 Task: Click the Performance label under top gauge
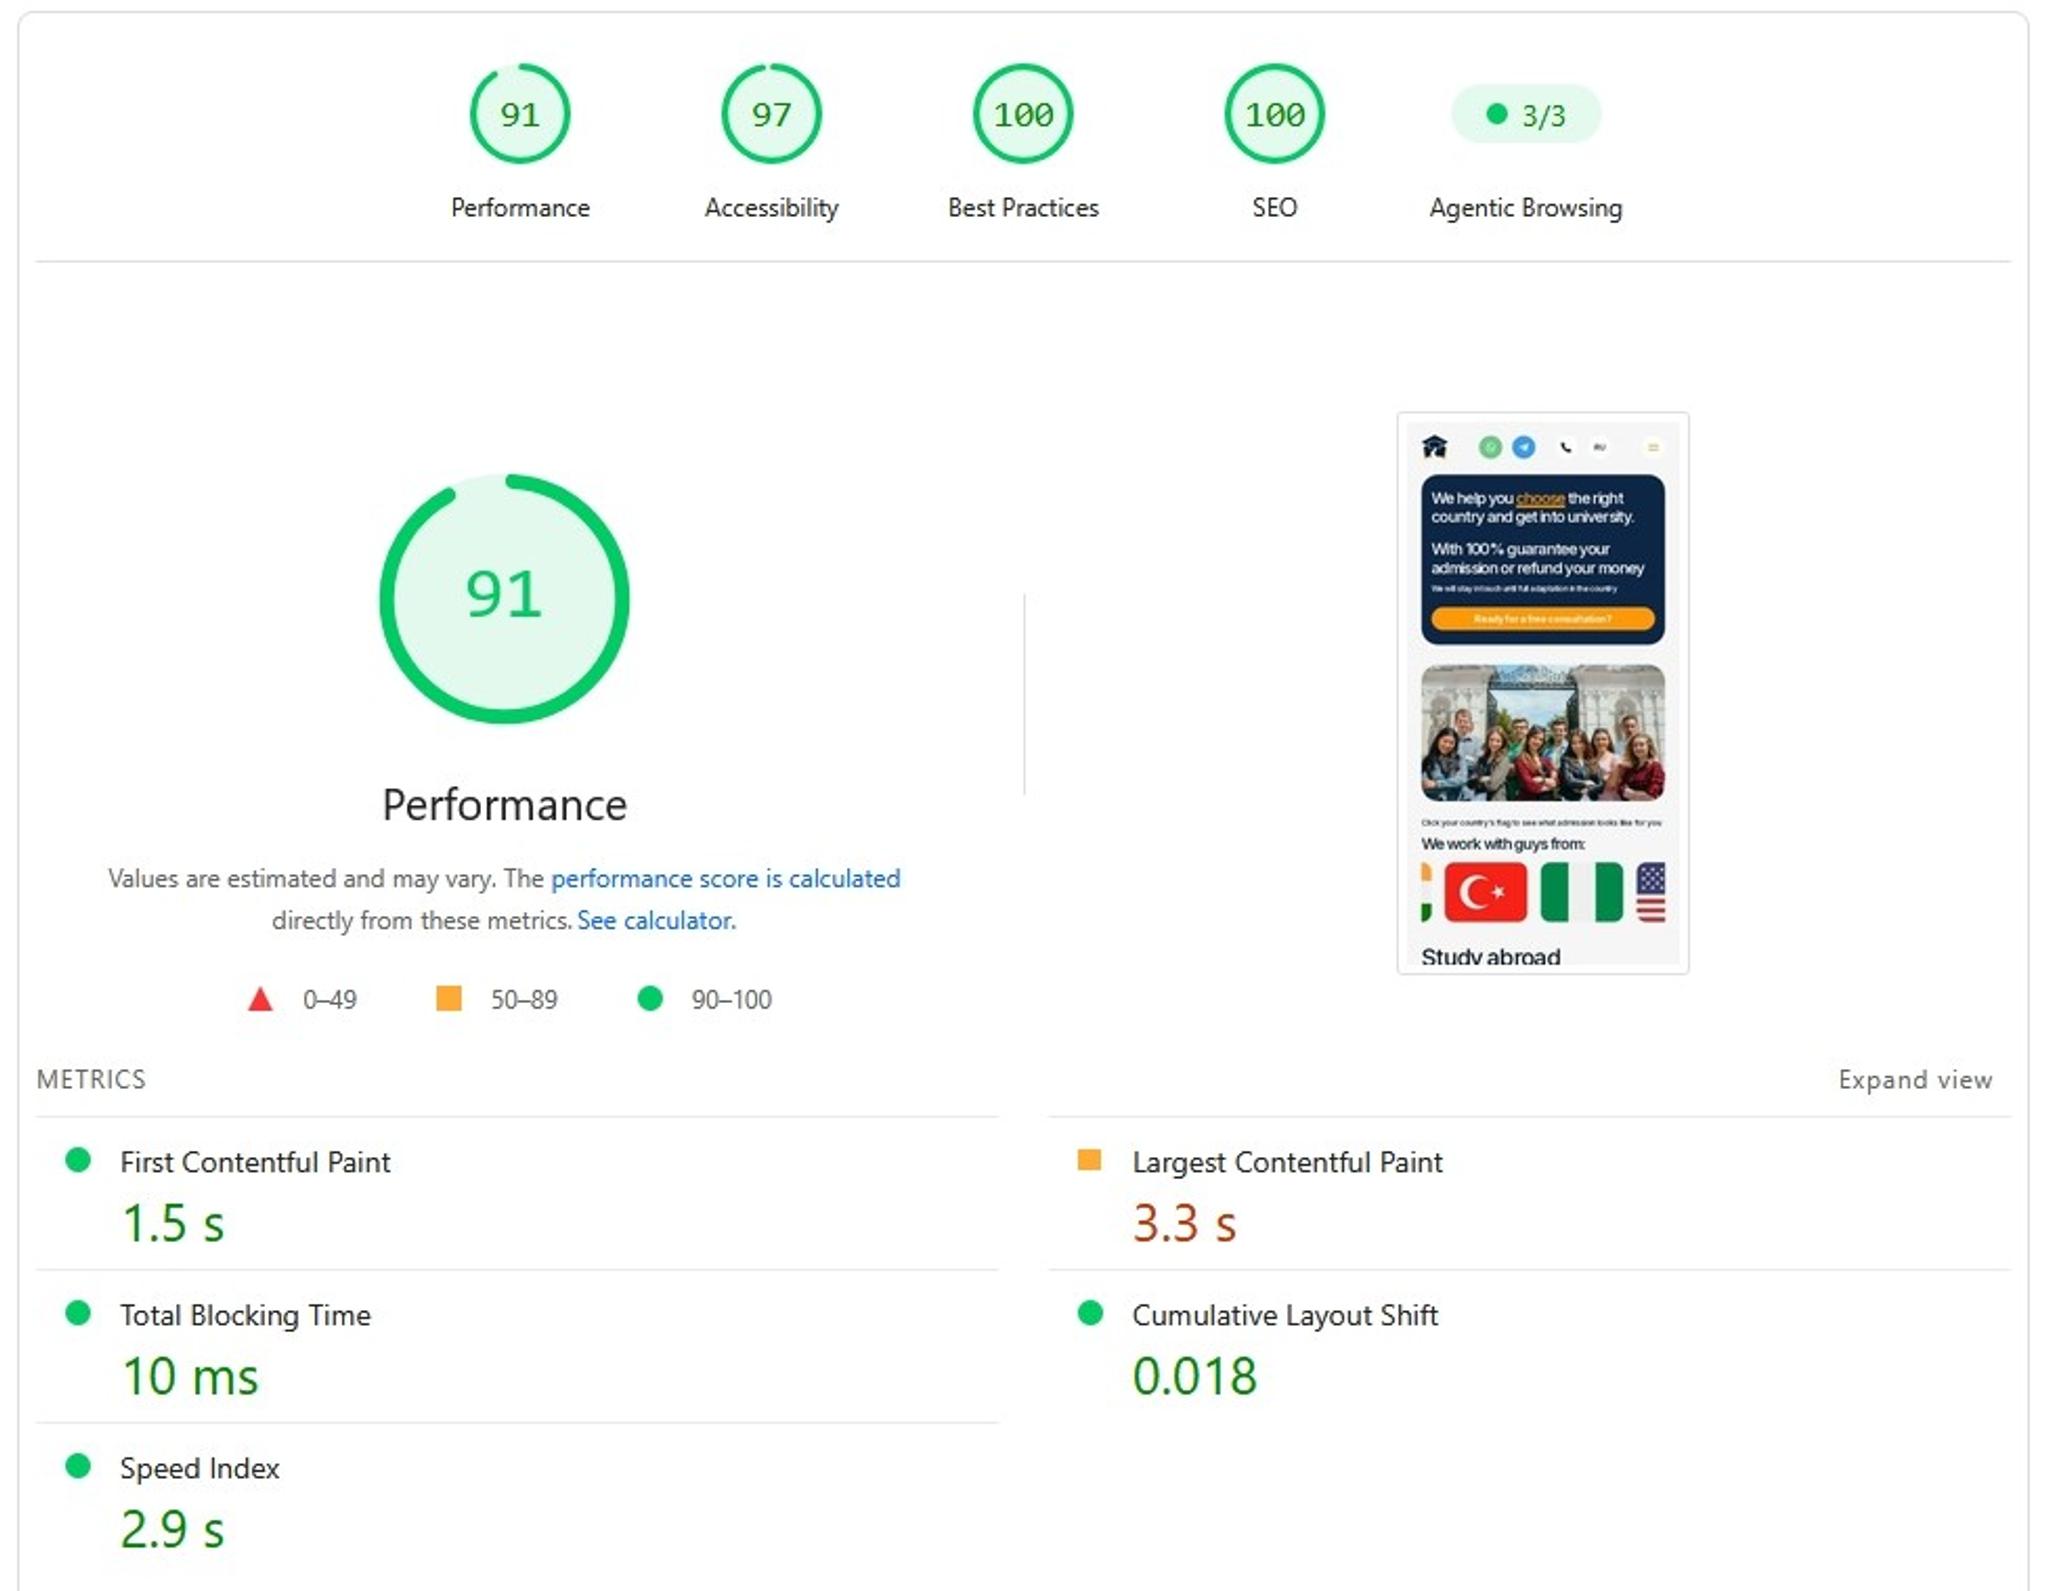click(520, 208)
